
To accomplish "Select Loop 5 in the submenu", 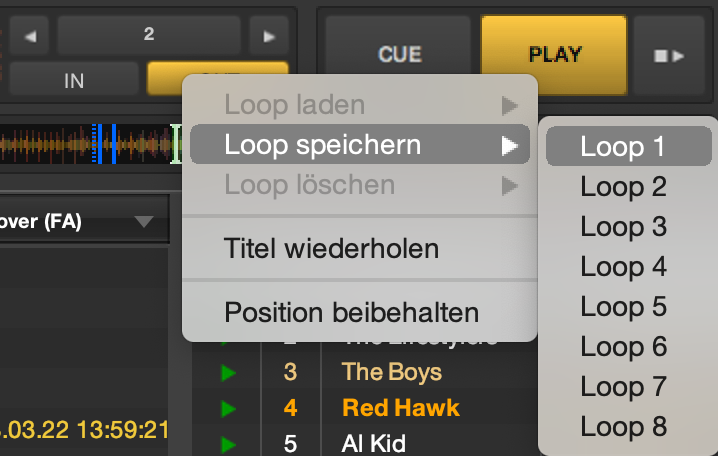I will [624, 307].
